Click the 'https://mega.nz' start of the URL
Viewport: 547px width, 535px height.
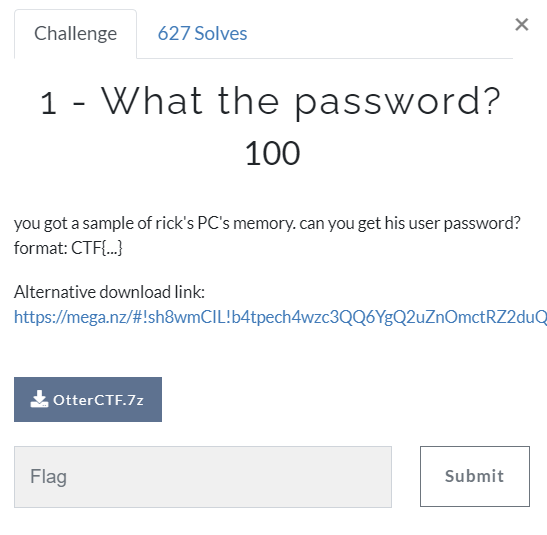click(70, 317)
